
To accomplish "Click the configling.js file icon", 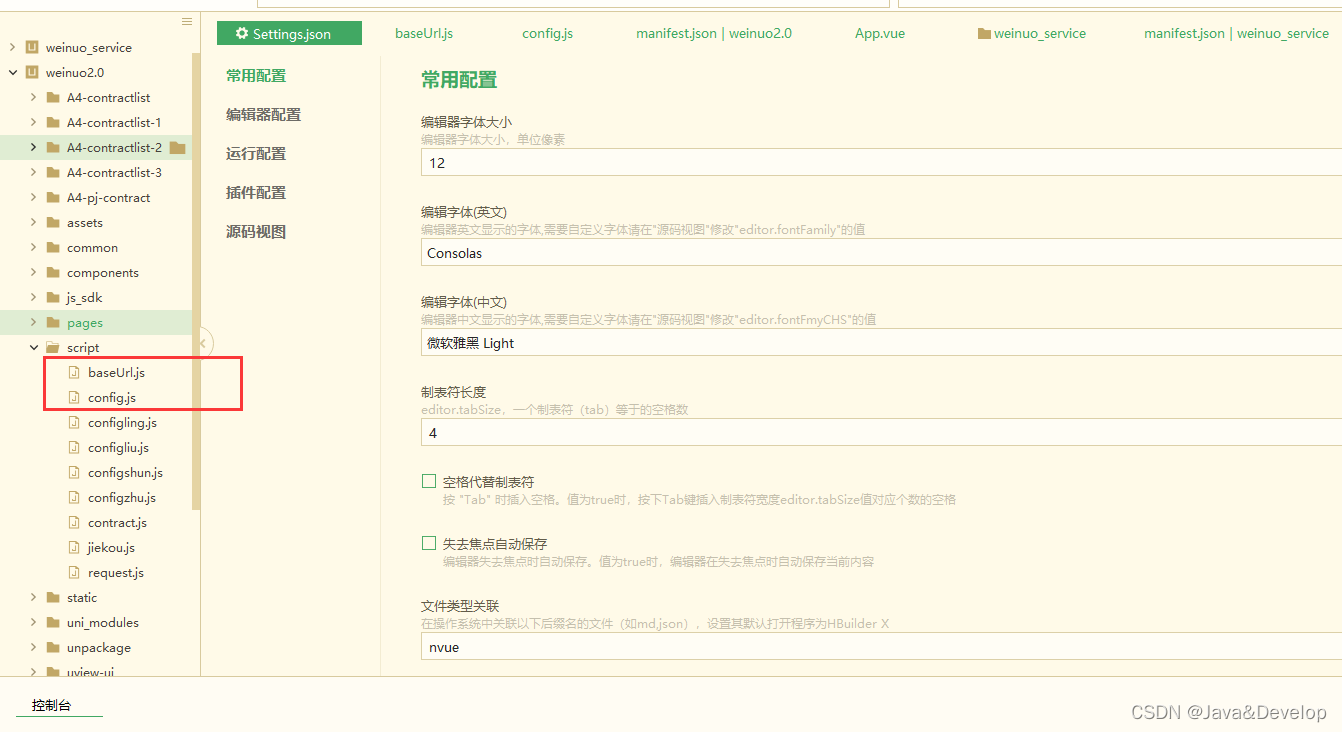I will (x=73, y=422).
